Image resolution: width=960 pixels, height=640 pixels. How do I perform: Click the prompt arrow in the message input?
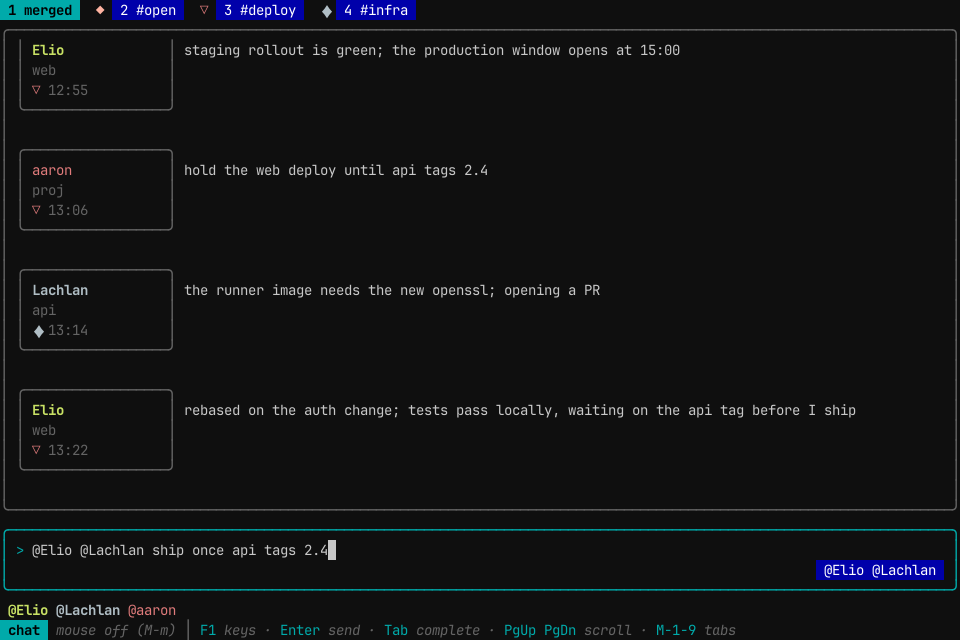(20, 551)
